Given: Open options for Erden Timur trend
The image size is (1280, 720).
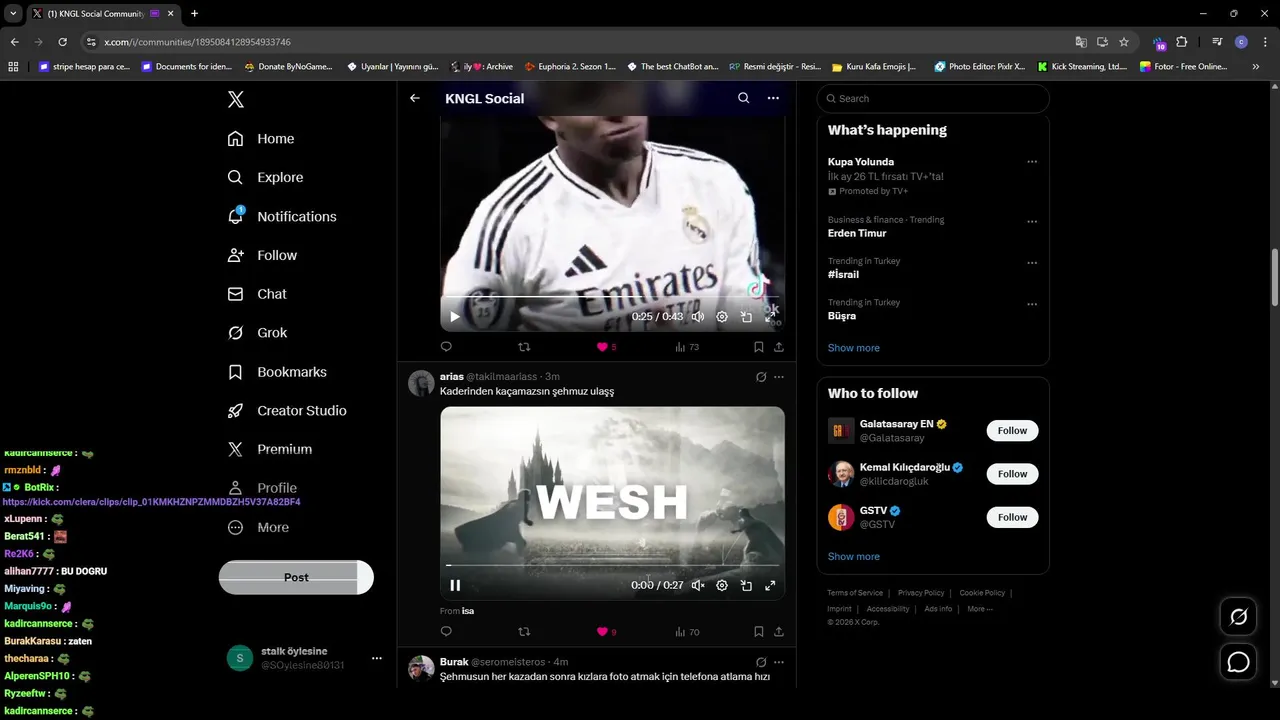Looking at the screenshot, I should click(1032, 222).
